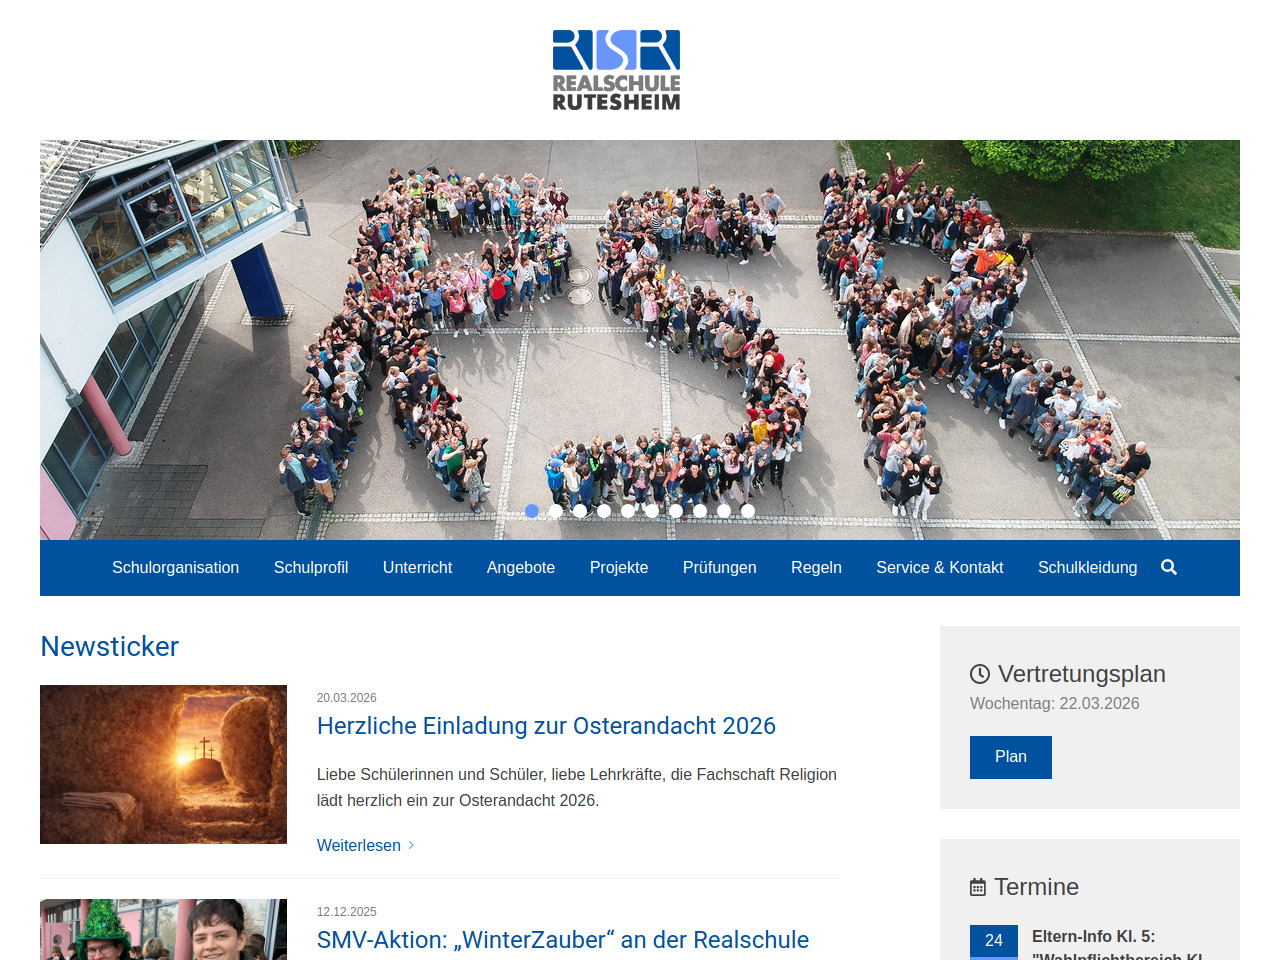Select the second slideshow dot indicator
This screenshot has height=960, width=1280.
556,511
